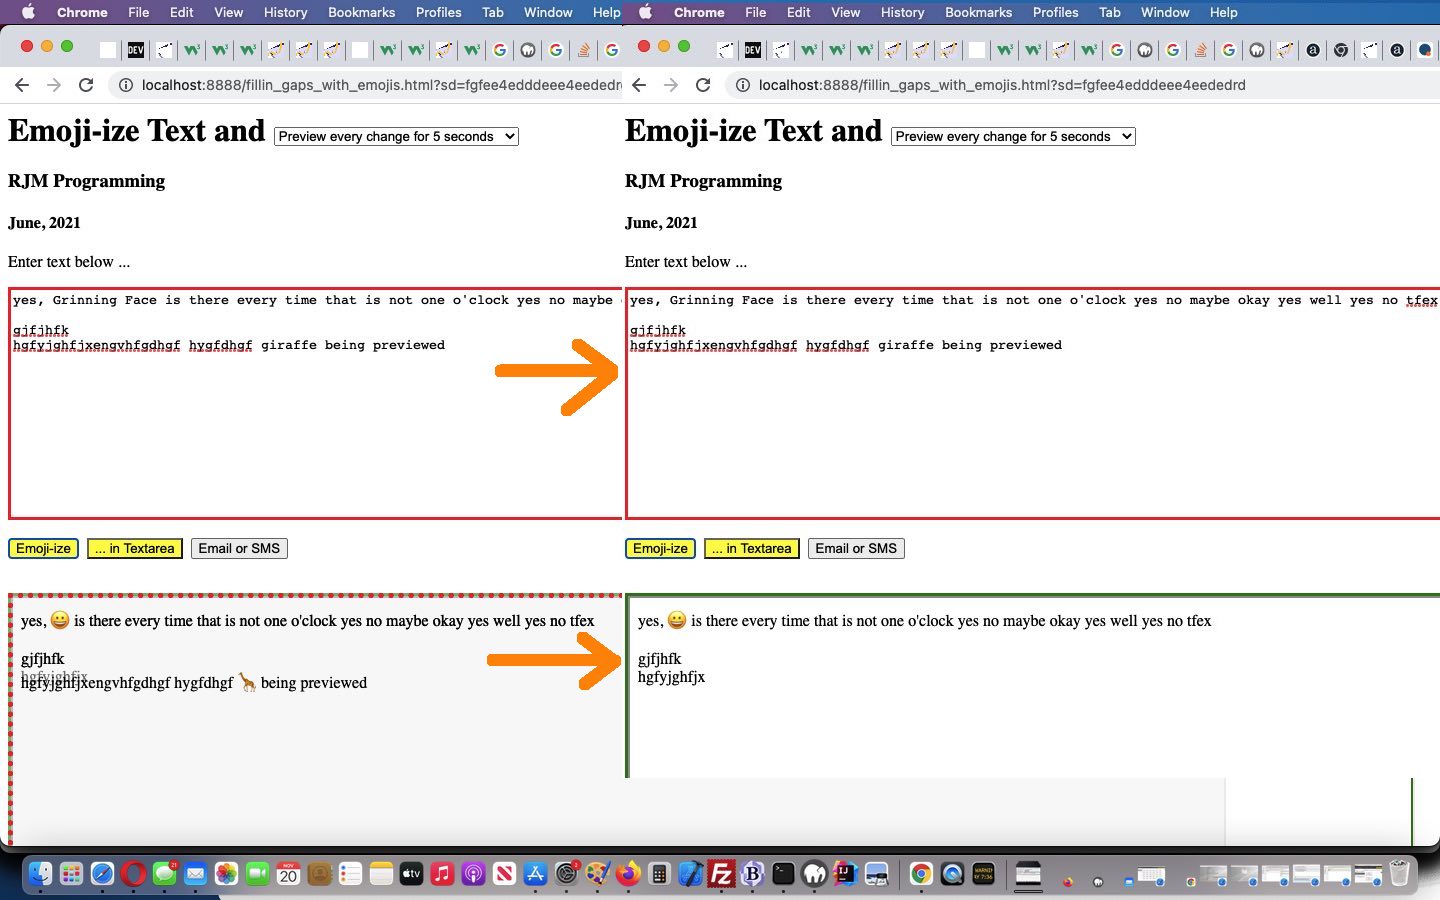Click the left '... in Textarea' button
Screen dimensions: 1440x900
click(135, 548)
